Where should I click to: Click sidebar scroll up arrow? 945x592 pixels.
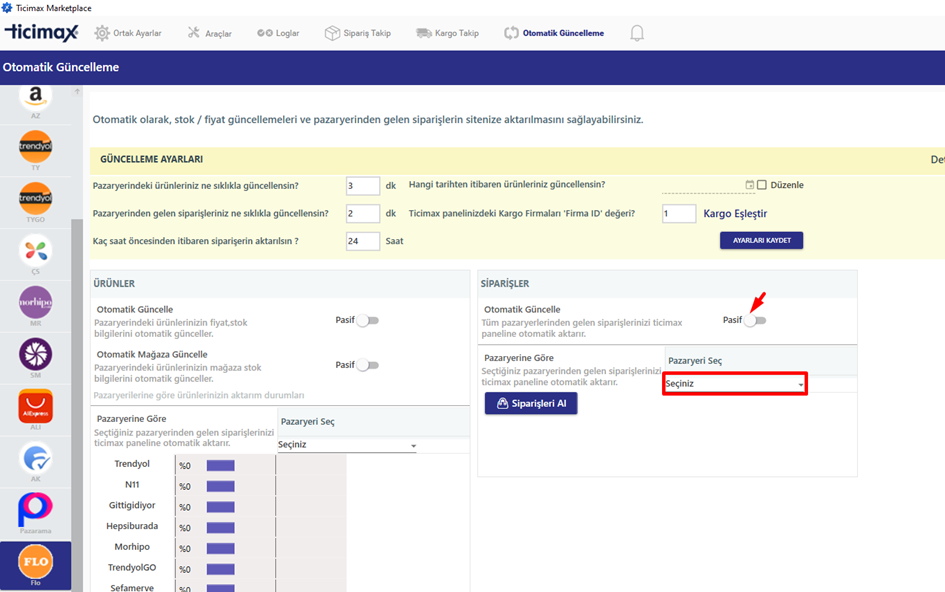77,92
